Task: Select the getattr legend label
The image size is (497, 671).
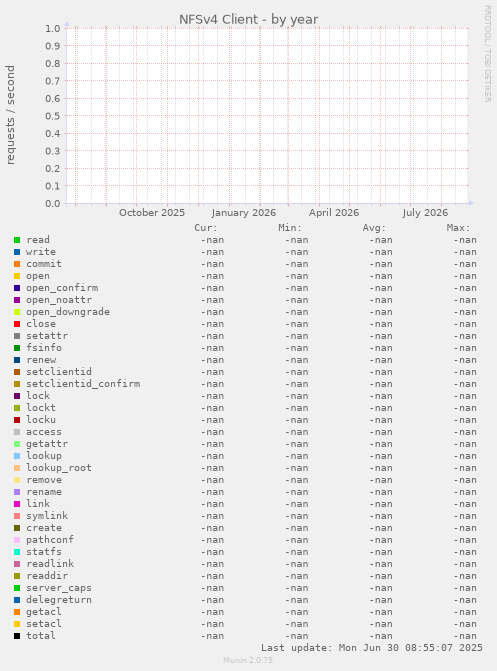Action: tap(47, 444)
